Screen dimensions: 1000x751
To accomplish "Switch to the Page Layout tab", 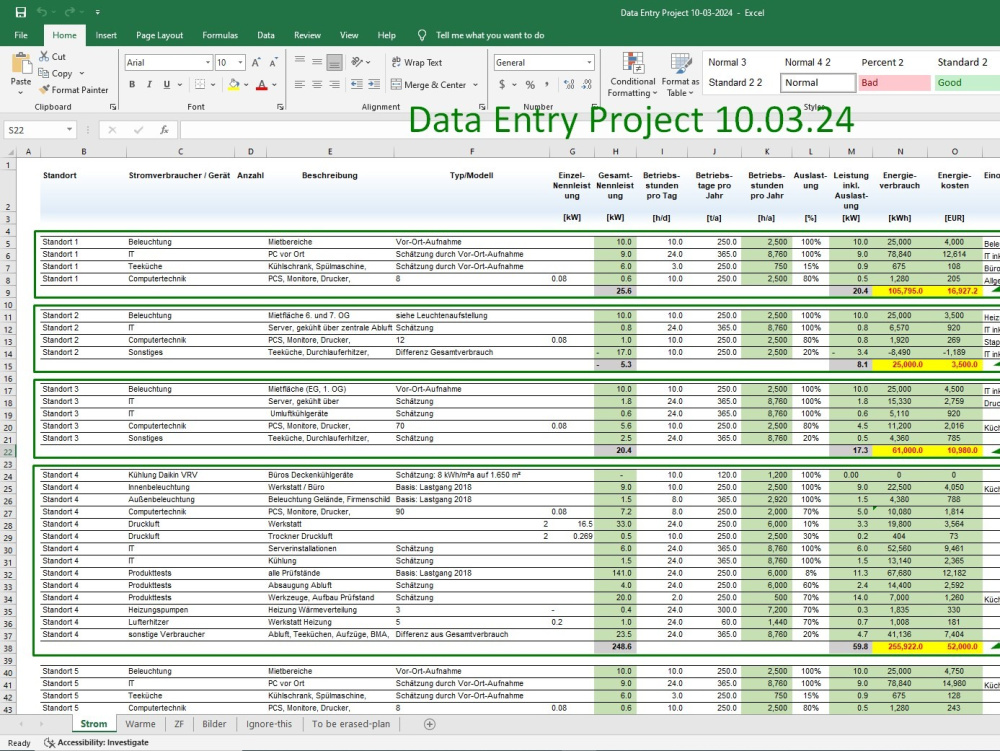I will tap(159, 35).
